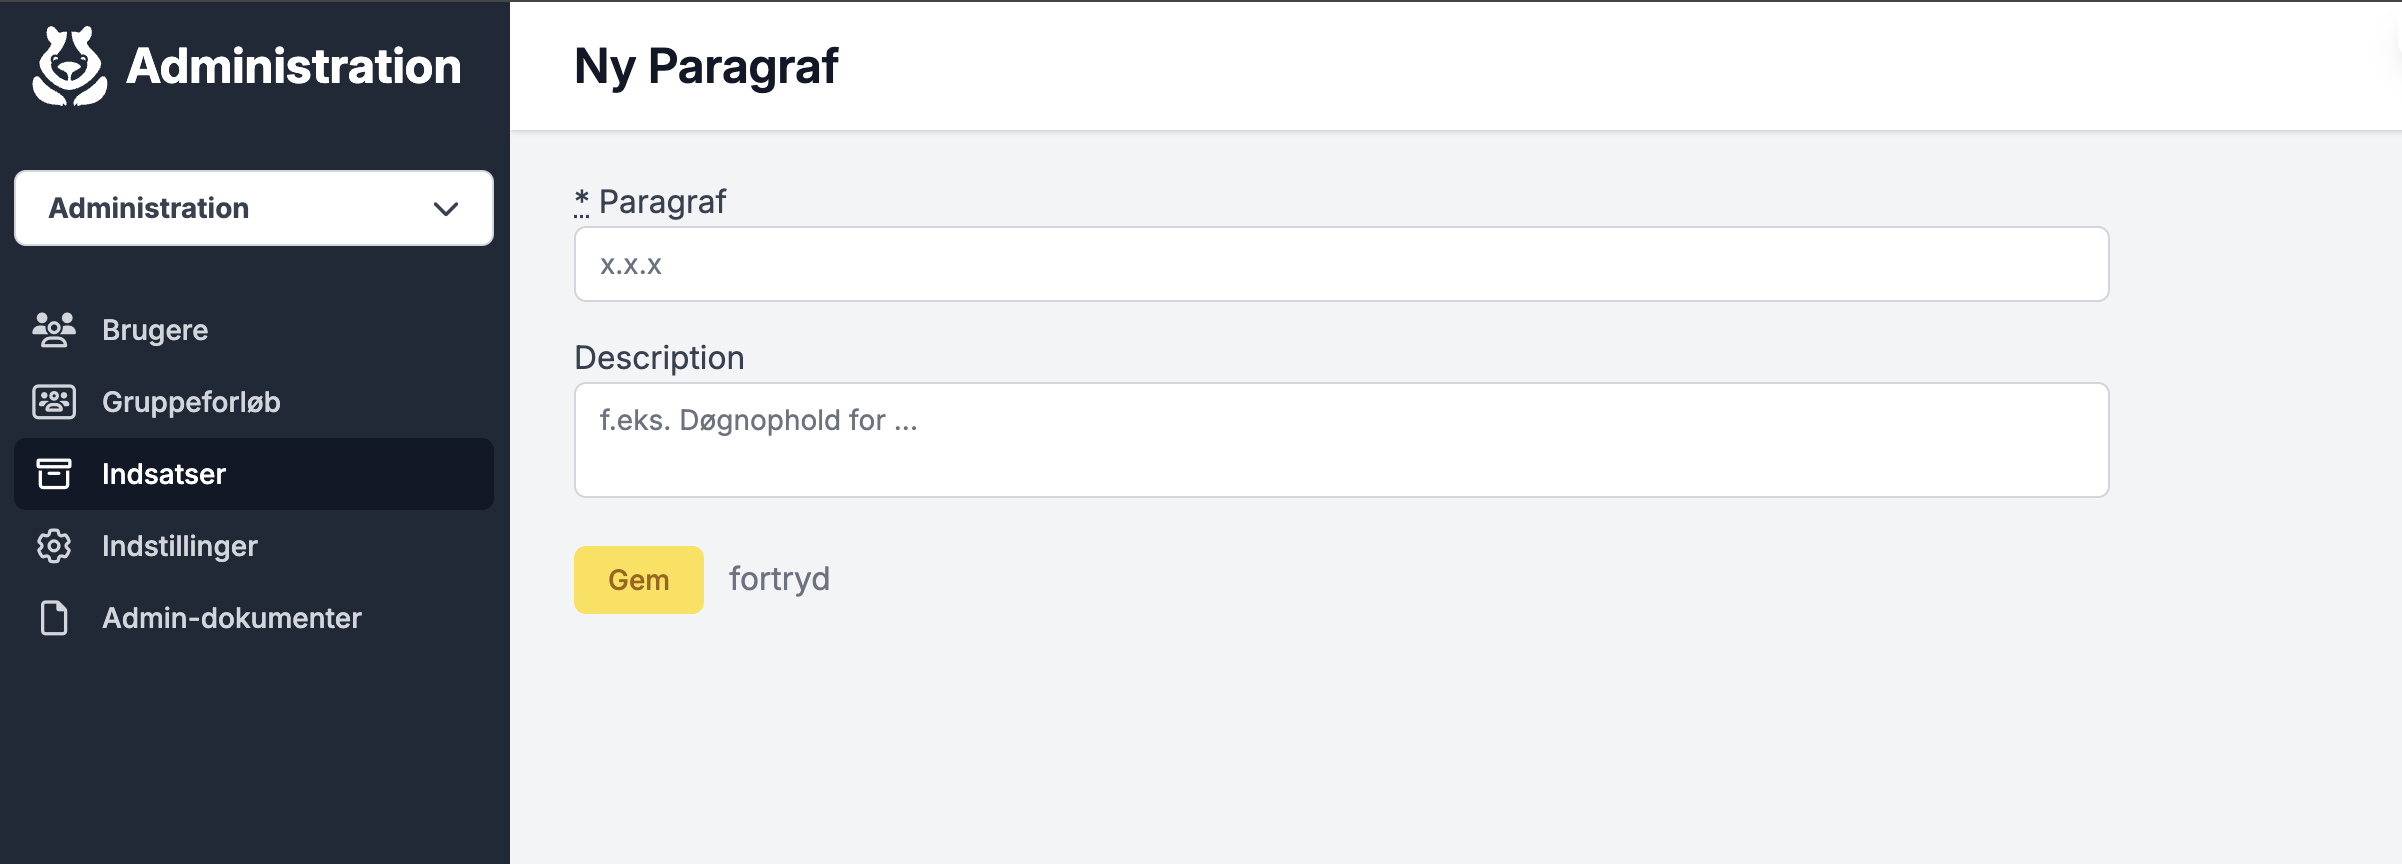Click the Brugere users icon
This screenshot has height=864, width=2402.
[x=54, y=330]
